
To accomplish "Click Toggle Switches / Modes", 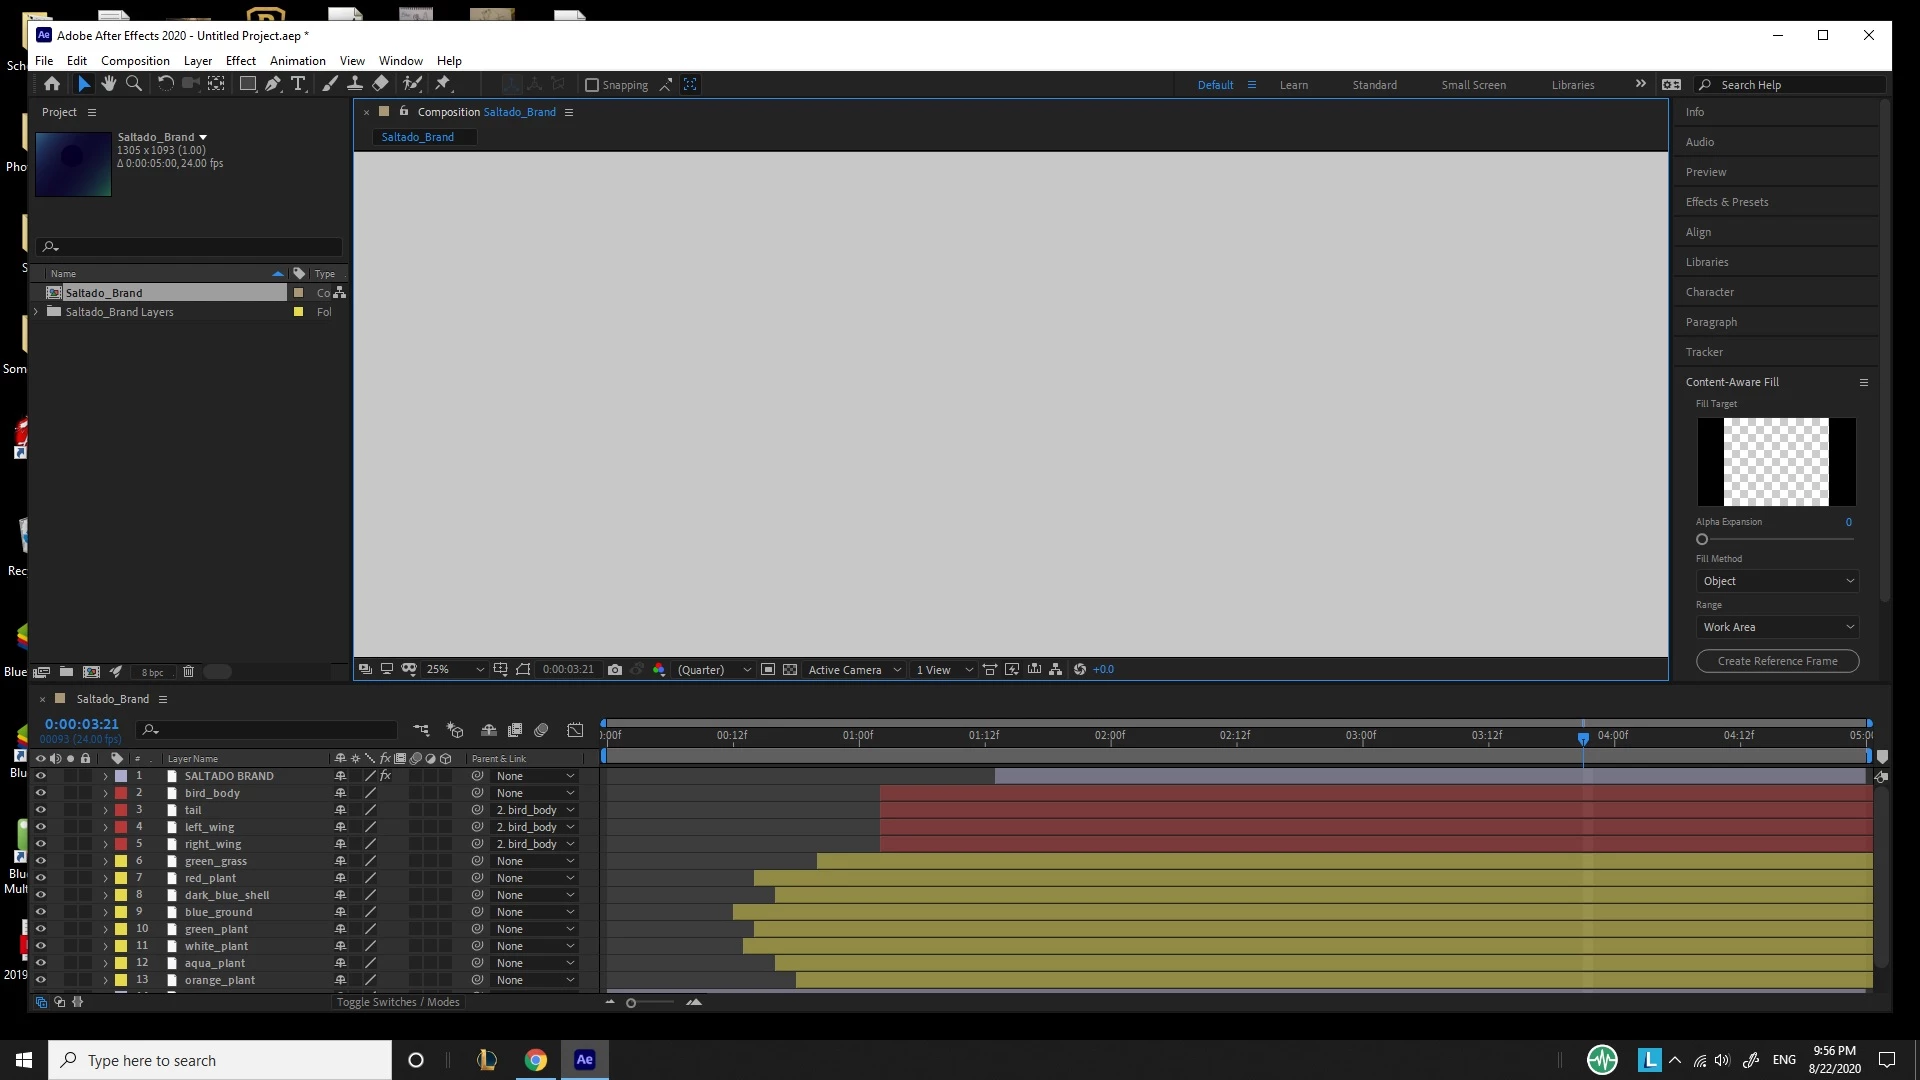I will (x=398, y=1002).
